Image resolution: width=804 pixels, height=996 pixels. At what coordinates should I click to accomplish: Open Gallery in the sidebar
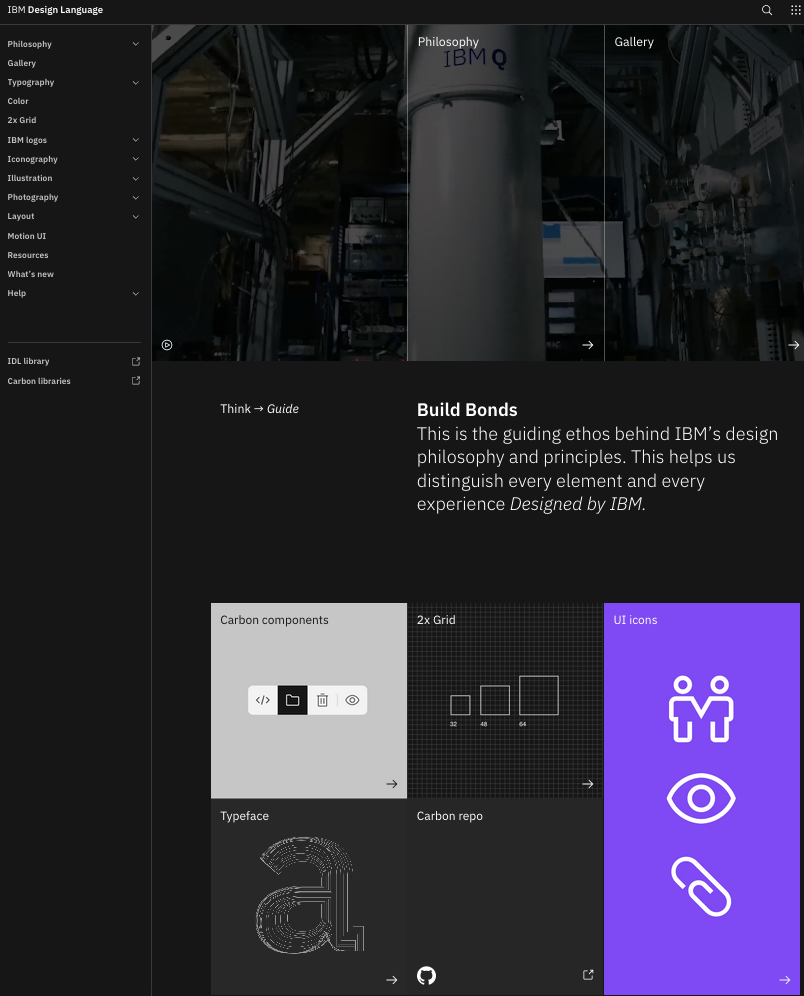[22, 63]
